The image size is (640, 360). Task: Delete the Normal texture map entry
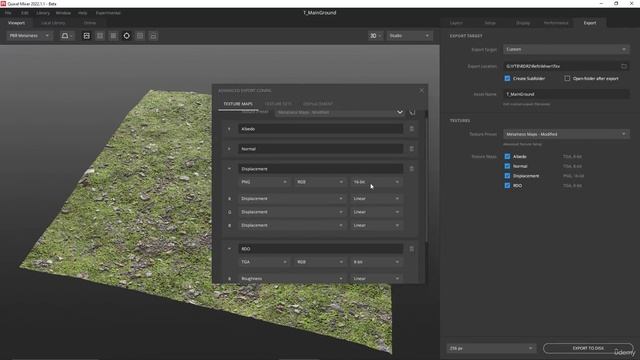tap(411, 149)
